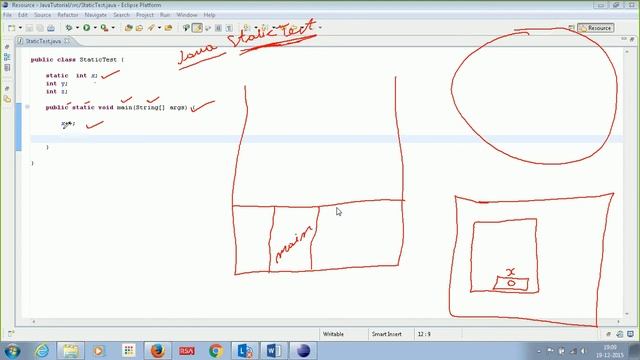Expand dropdown arrow beside pencil-shaped icon
This screenshot has width=640, height=360.
pos(159,28)
